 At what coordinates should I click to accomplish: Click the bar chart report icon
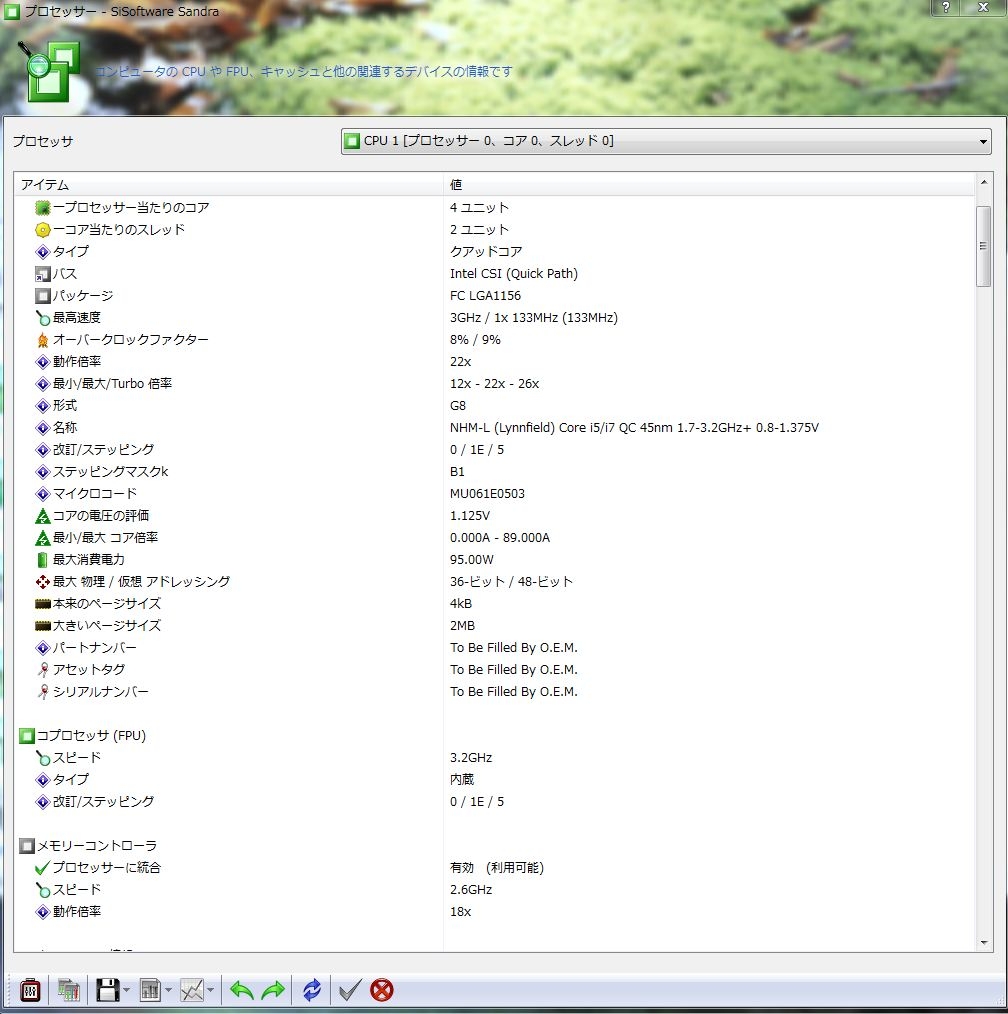pos(150,990)
